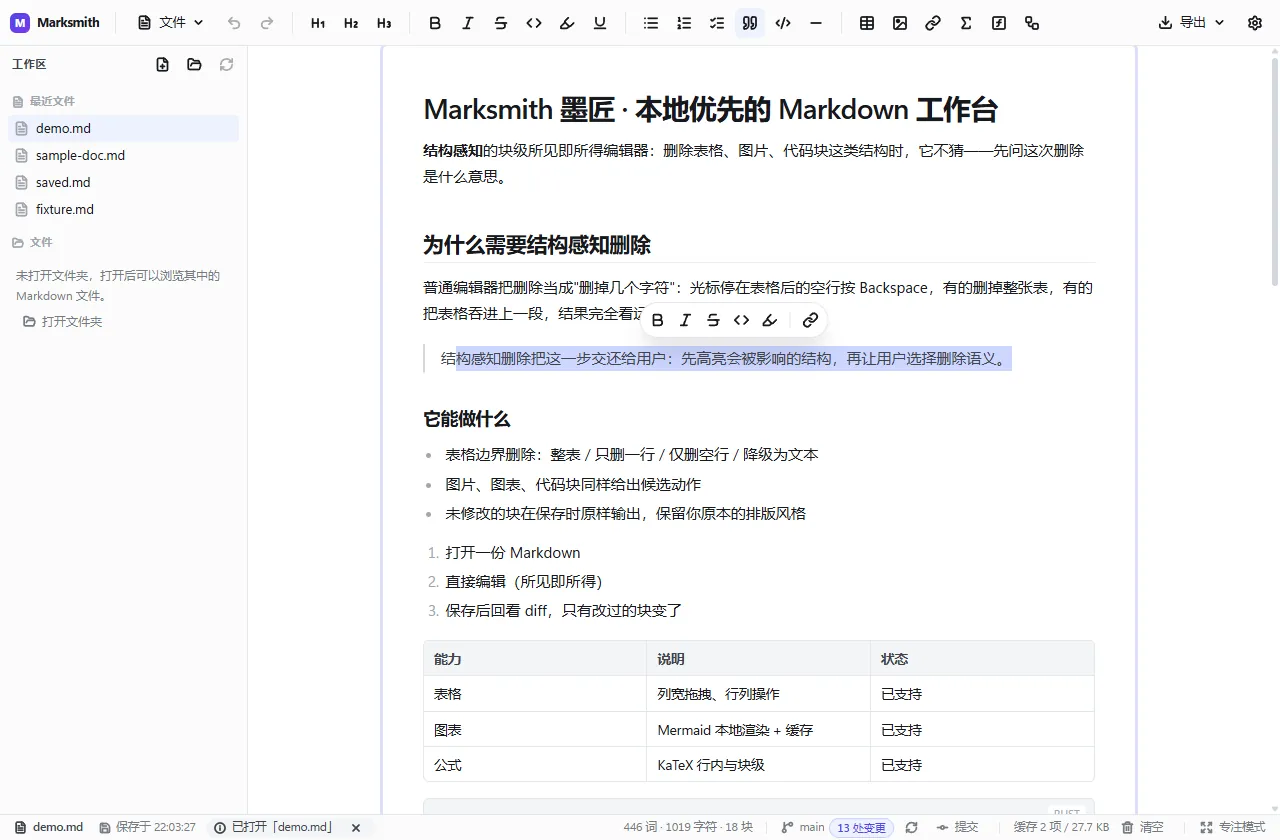Insert a code block
The image size is (1280, 840).
point(783,23)
